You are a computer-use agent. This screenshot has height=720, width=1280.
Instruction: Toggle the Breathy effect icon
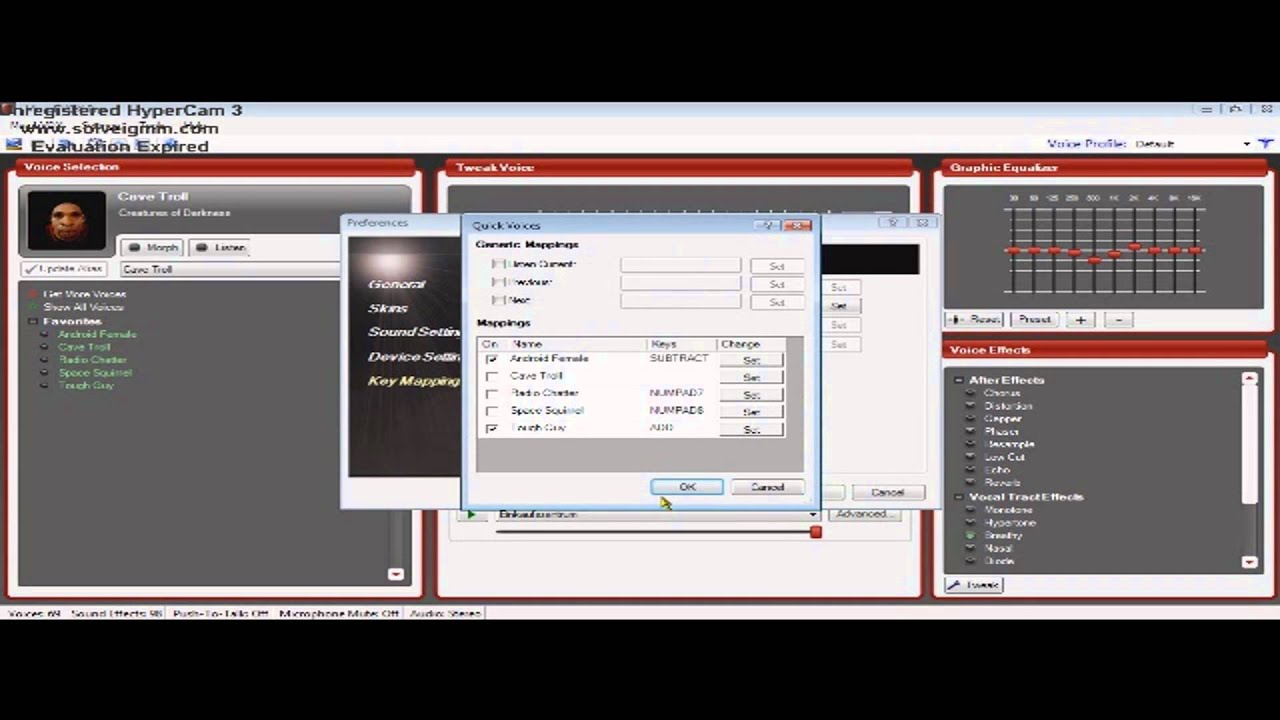coord(970,536)
